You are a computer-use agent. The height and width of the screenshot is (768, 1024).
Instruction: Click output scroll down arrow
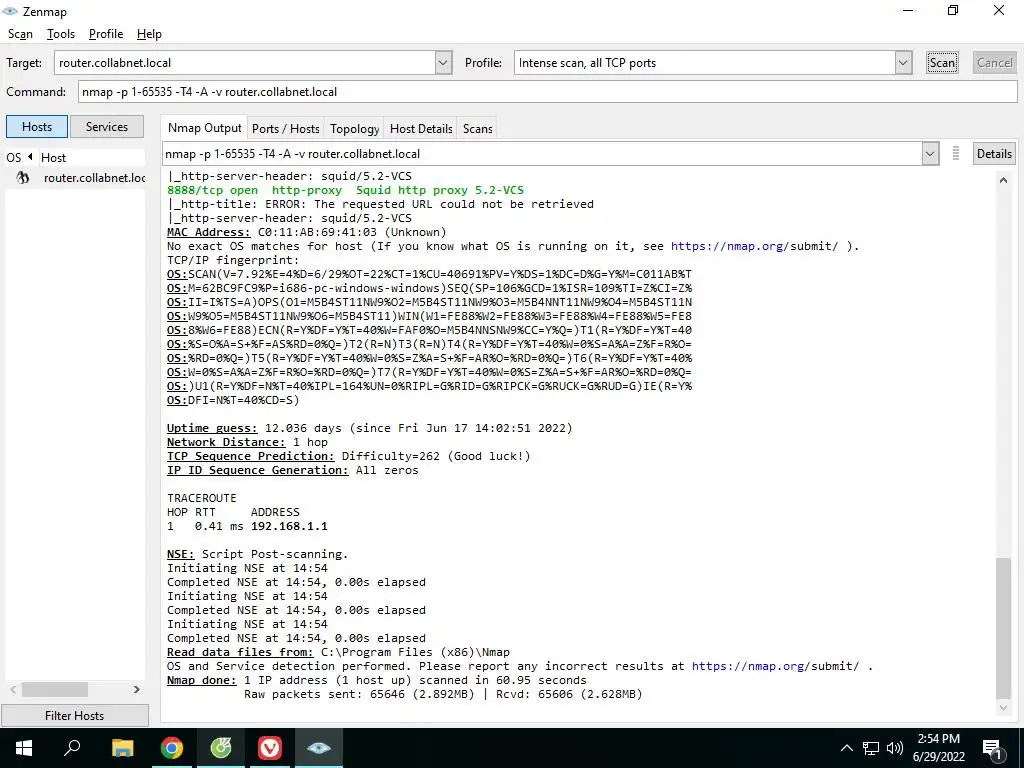coord(1004,708)
